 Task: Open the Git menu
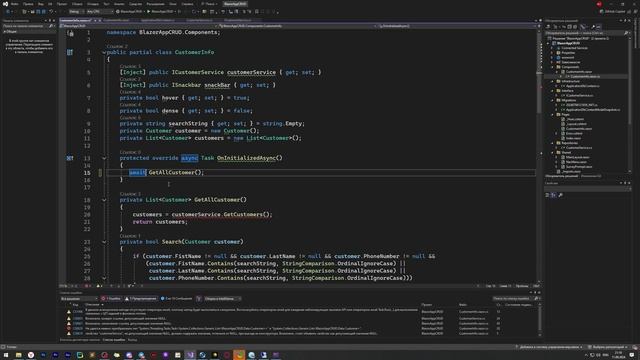coord(50,4)
